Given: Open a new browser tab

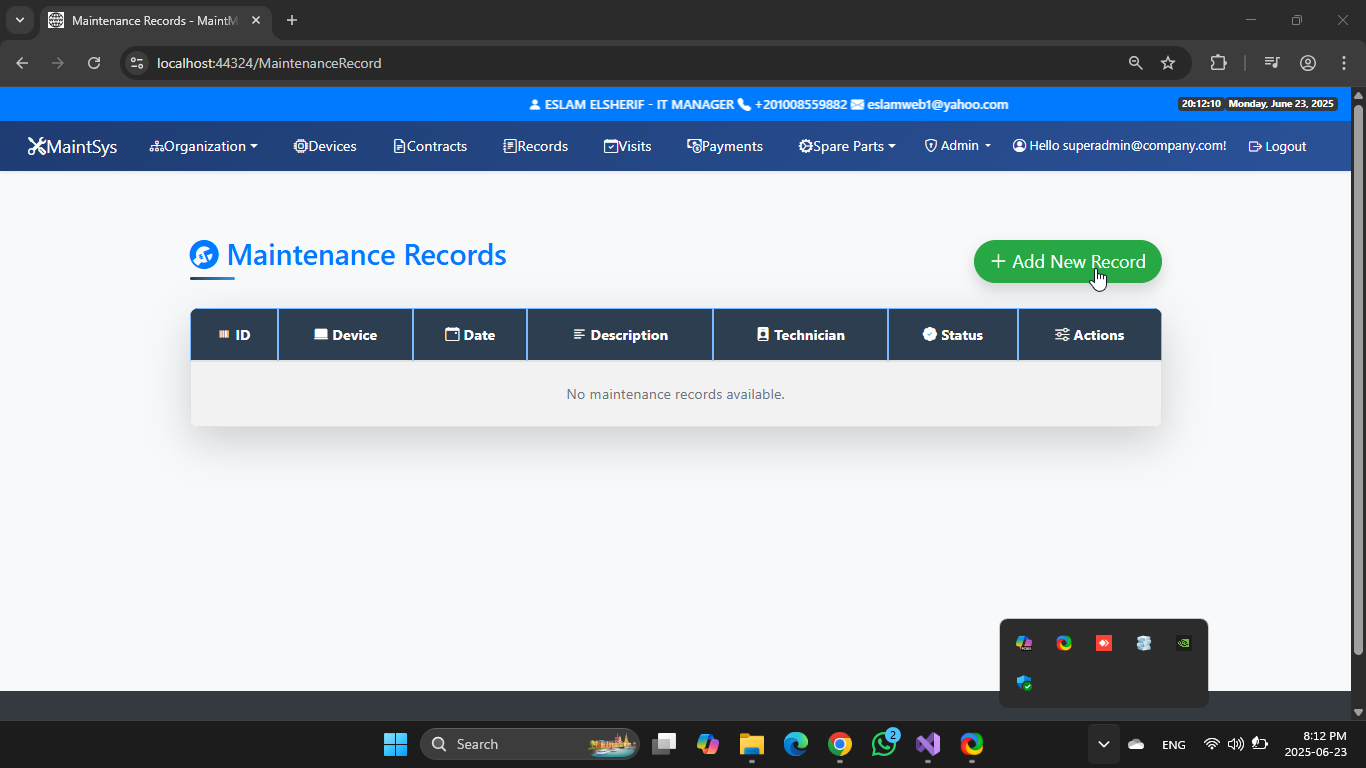Looking at the screenshot, I should pos(292,20).
